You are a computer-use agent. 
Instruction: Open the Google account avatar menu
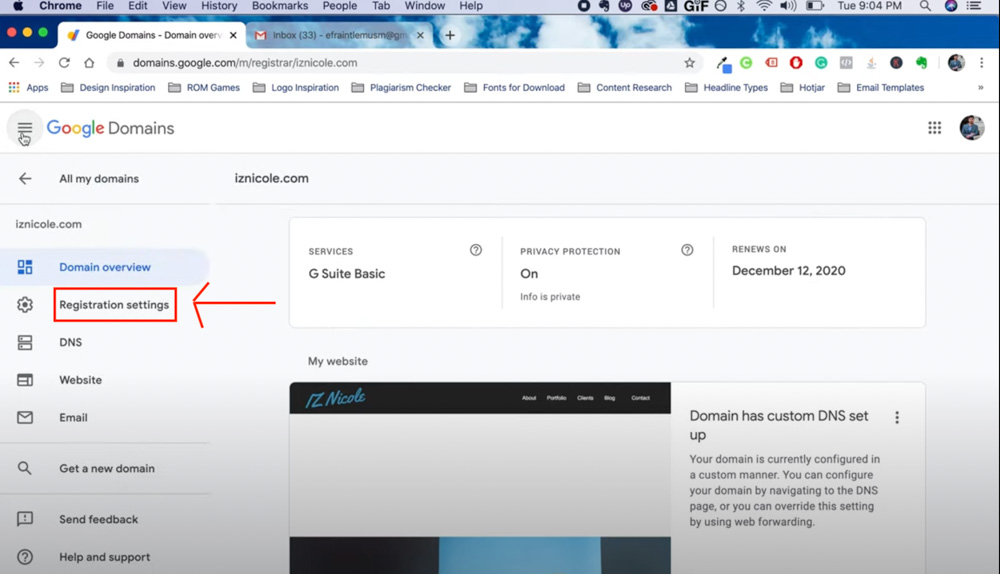pyautogui.click(x=972, y=128)
